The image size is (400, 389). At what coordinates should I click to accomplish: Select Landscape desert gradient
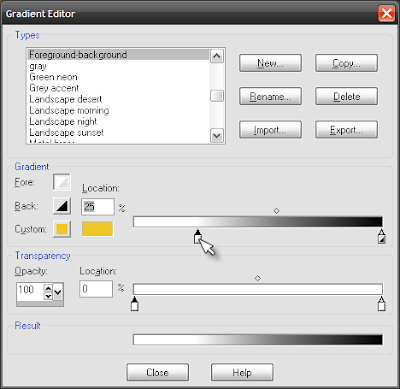tap(118, 99)
